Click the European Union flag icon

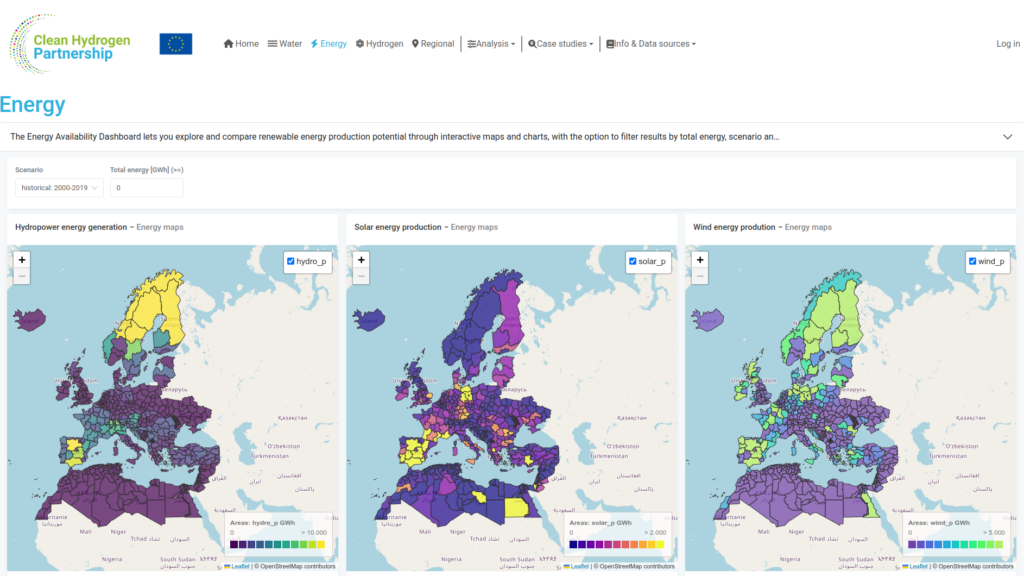pos(176,44)
